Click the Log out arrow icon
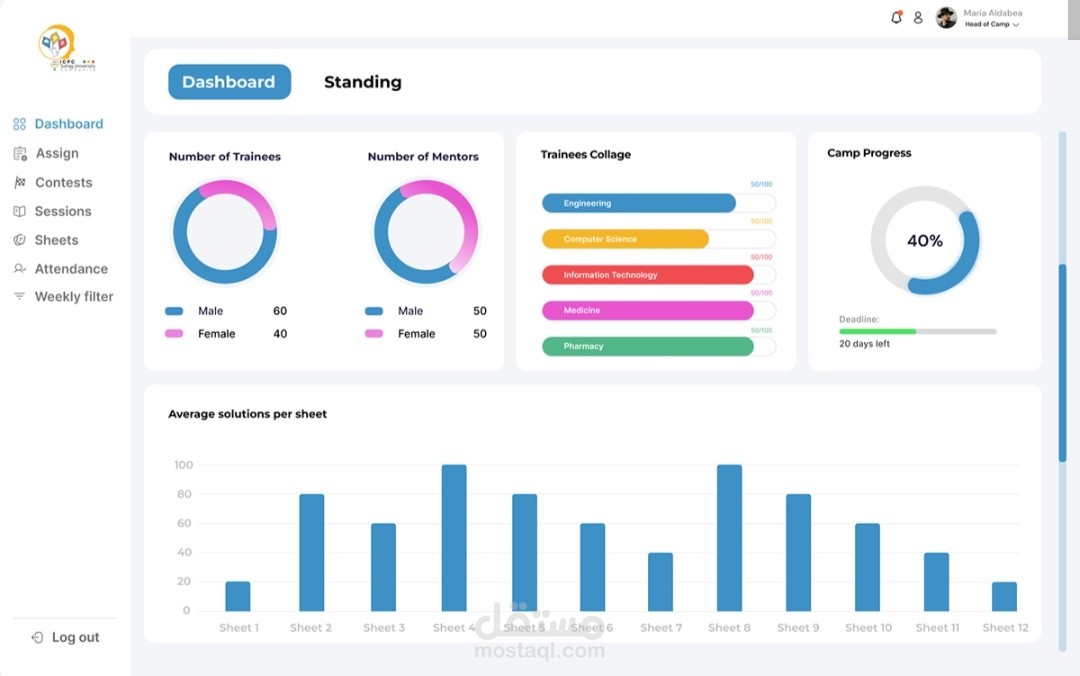 tap(37, 637)
